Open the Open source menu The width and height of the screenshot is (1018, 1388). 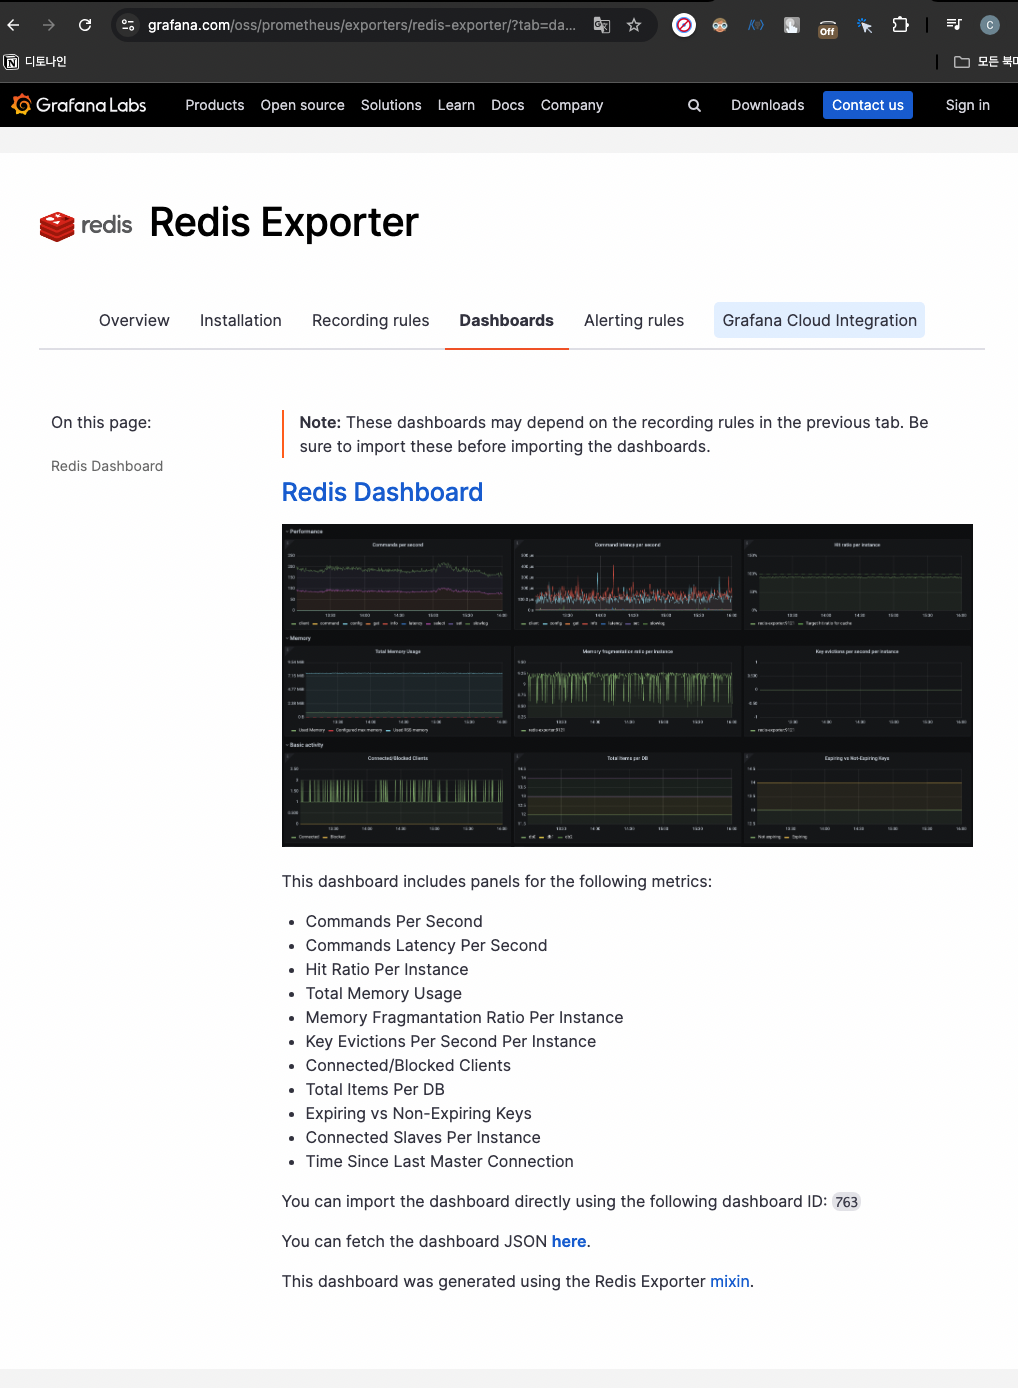pyautogui.click(x=303, y=105)
